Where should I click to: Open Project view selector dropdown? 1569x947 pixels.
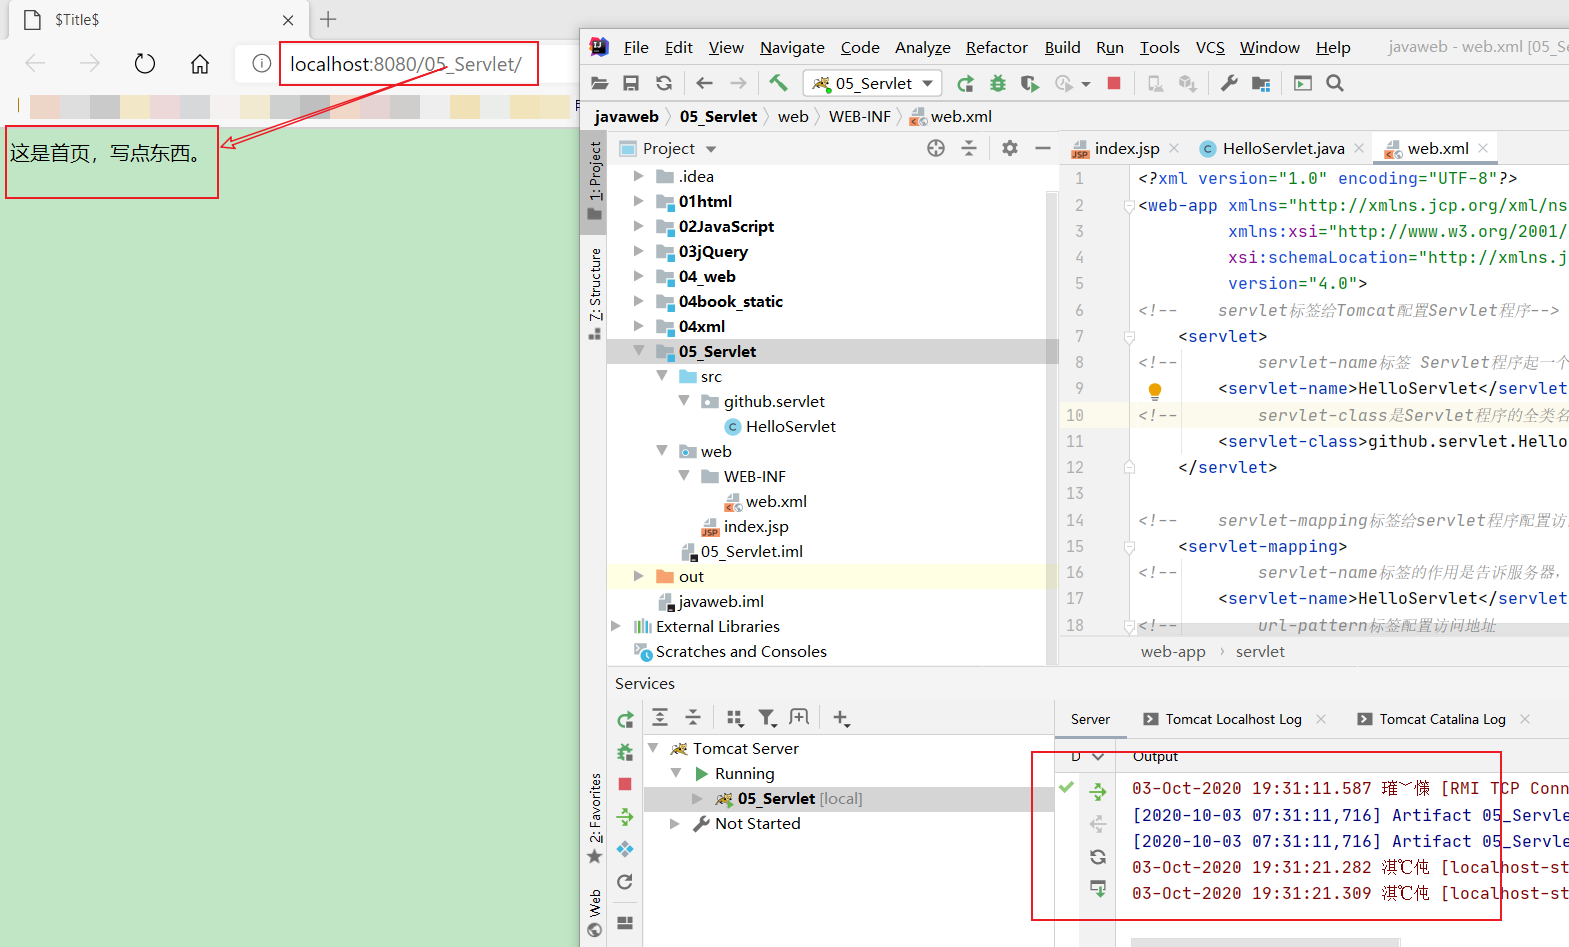711,149
